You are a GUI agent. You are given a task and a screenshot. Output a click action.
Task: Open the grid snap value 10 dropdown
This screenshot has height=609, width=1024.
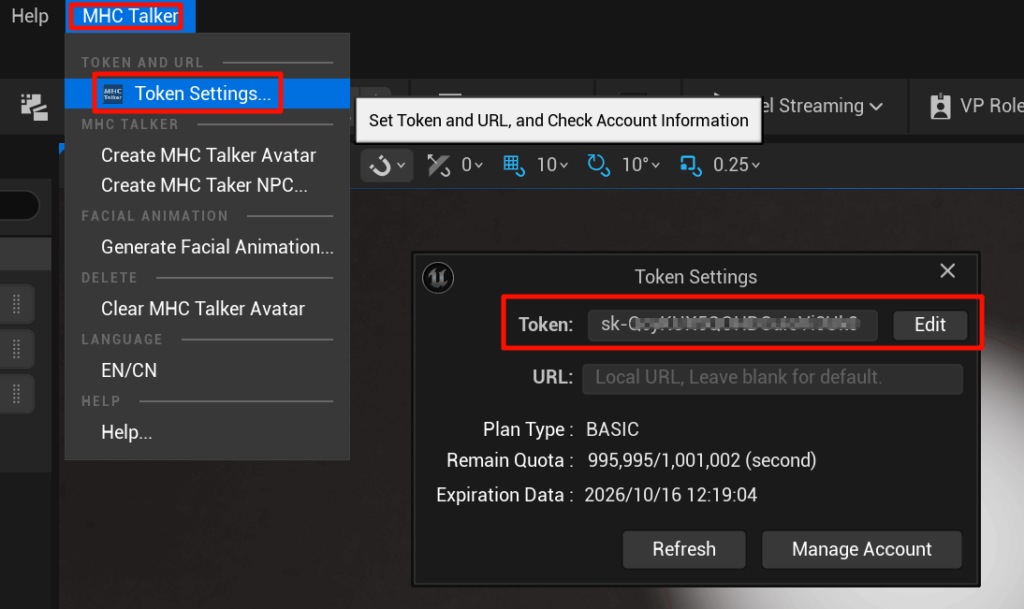(x=553, y=165)
